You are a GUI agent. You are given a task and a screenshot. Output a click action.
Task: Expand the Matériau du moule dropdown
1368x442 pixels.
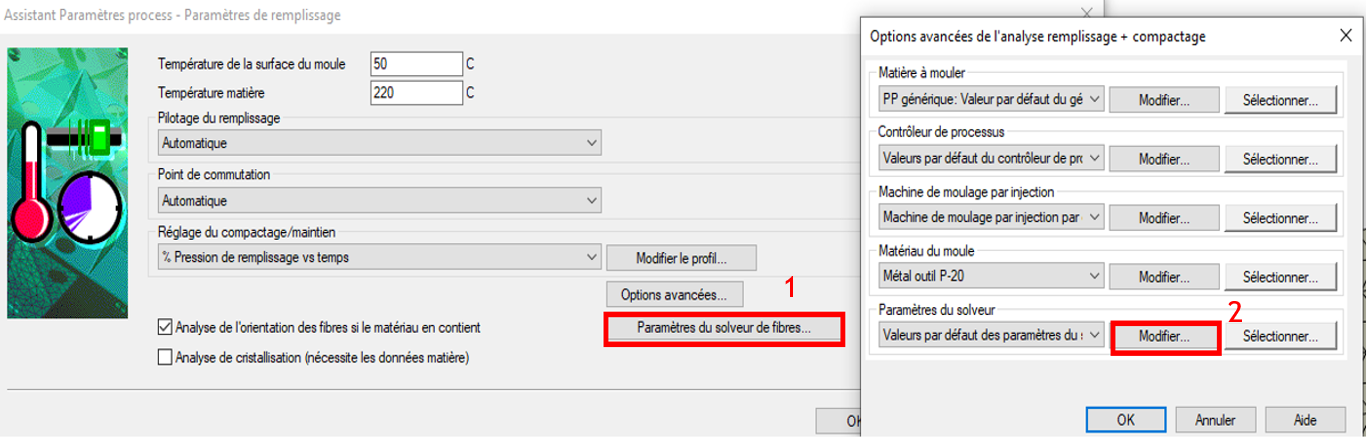[x=992, y=276]
